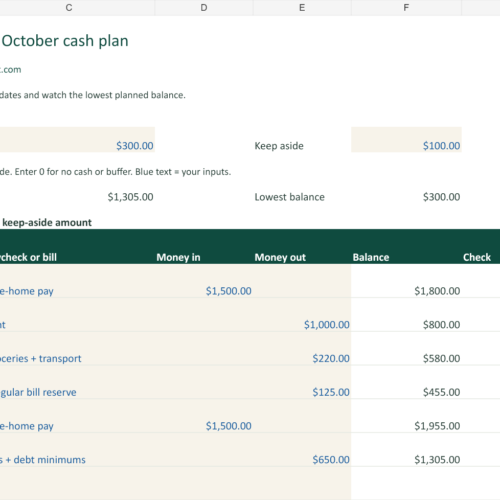This screenshot has height=500, width=500.
Task: Click the debt minimums row label
Action: [43, 460]
